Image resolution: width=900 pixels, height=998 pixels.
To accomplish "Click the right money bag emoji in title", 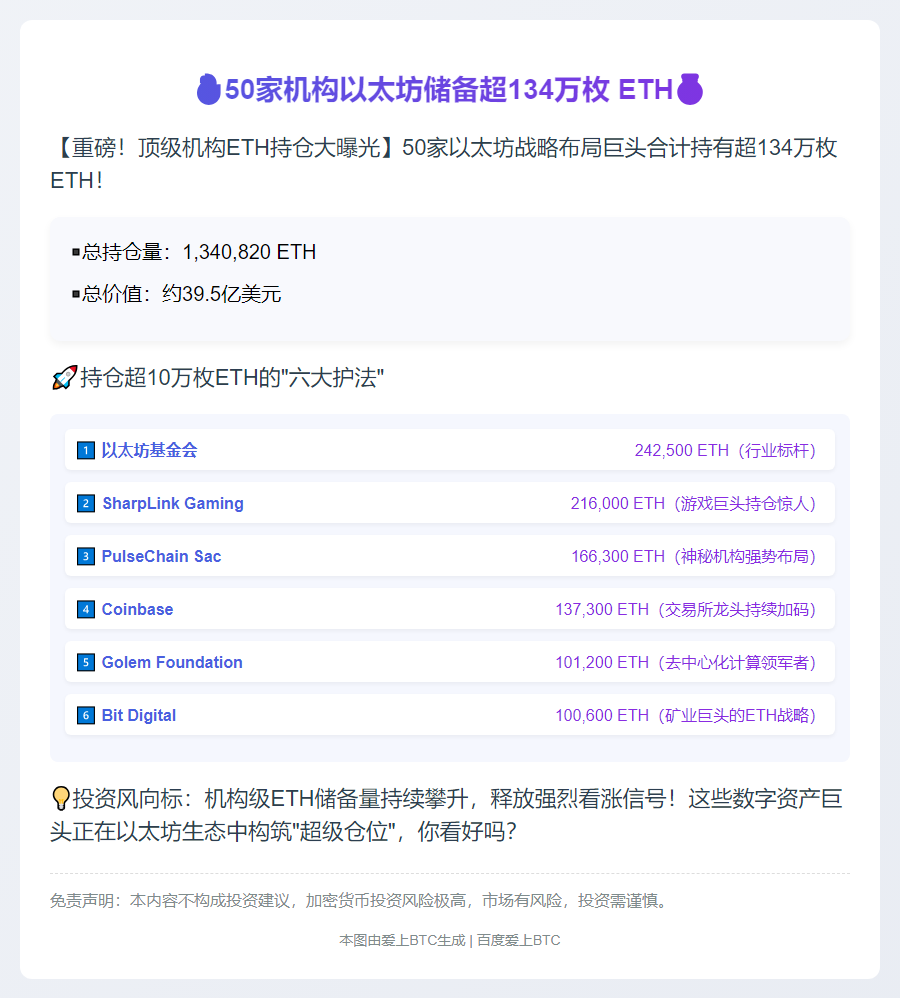I will (x=690, y=89).
